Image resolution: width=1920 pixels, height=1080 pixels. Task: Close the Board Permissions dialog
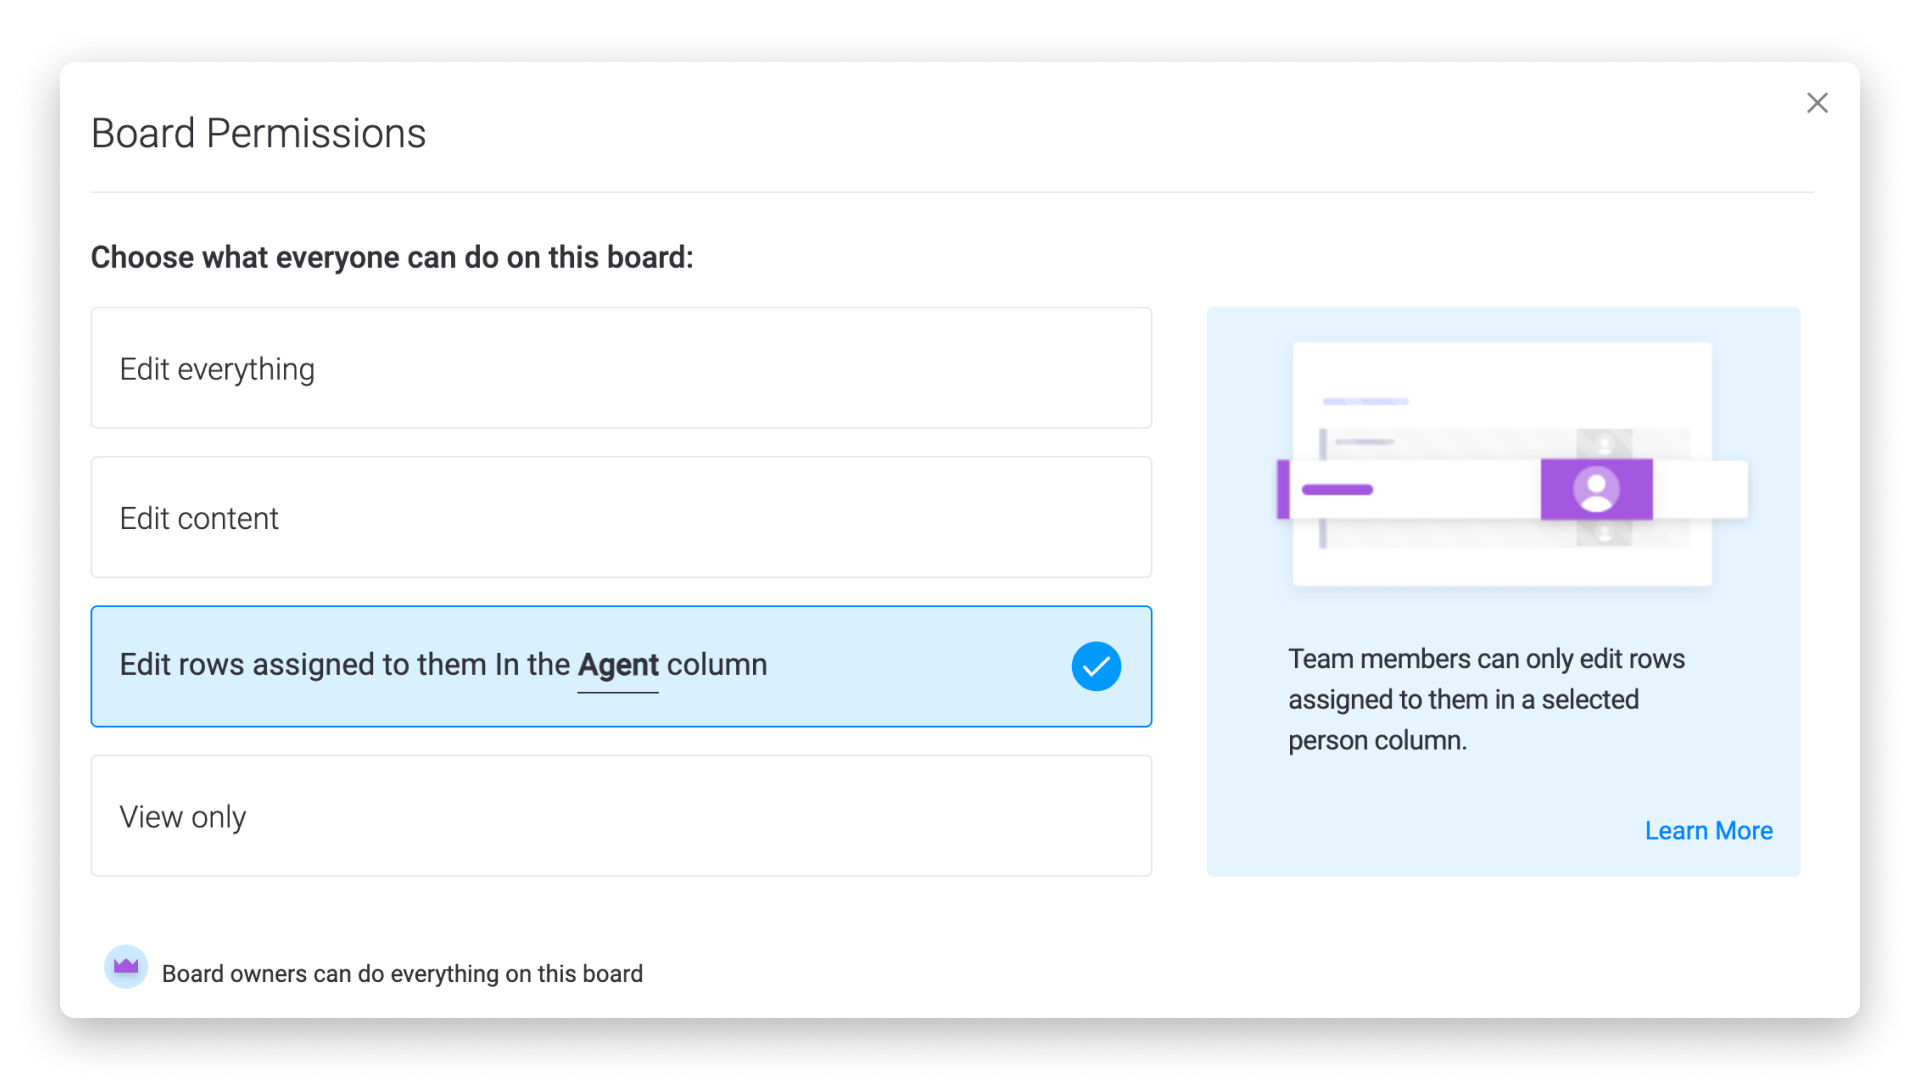coord(1817,103)
